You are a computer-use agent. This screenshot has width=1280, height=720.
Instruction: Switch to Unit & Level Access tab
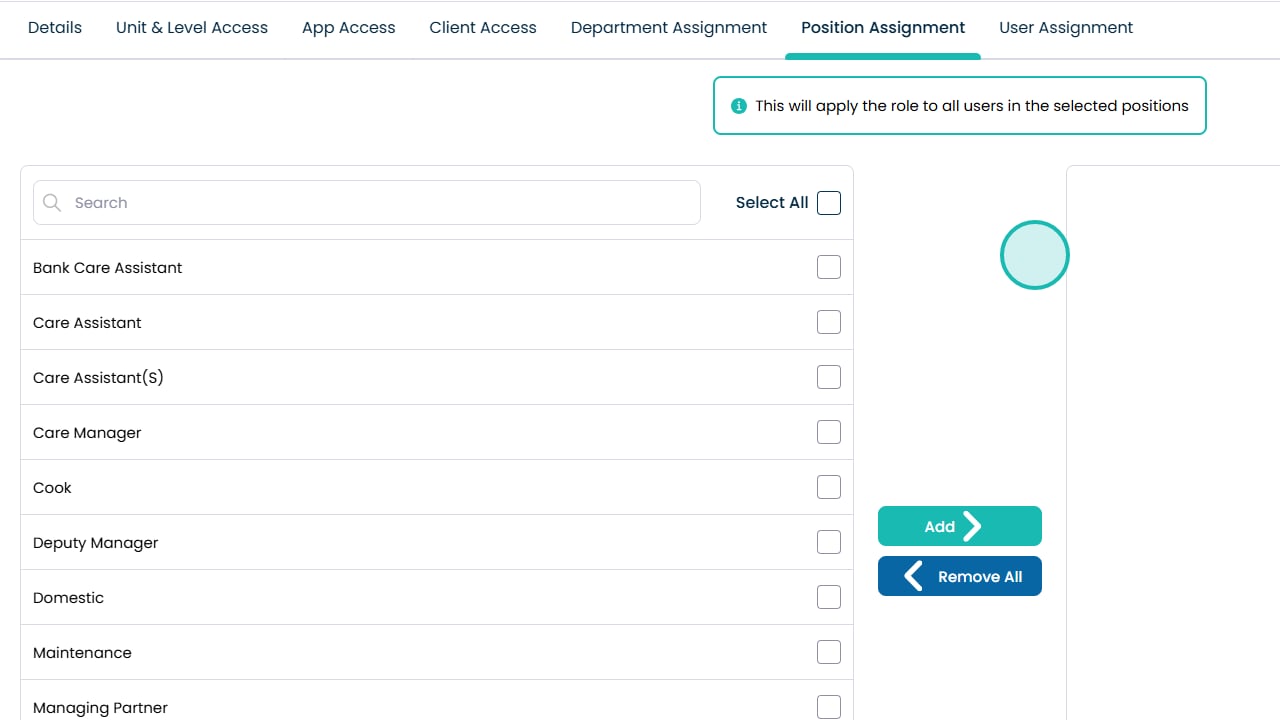coord(192,28)
